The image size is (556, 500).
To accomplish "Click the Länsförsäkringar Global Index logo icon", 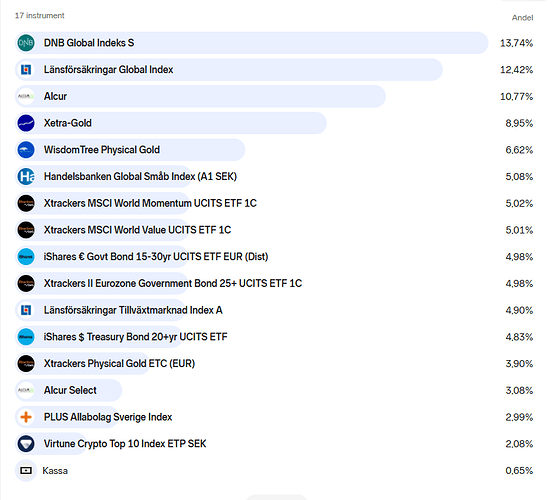I will [x=26, y=70].
